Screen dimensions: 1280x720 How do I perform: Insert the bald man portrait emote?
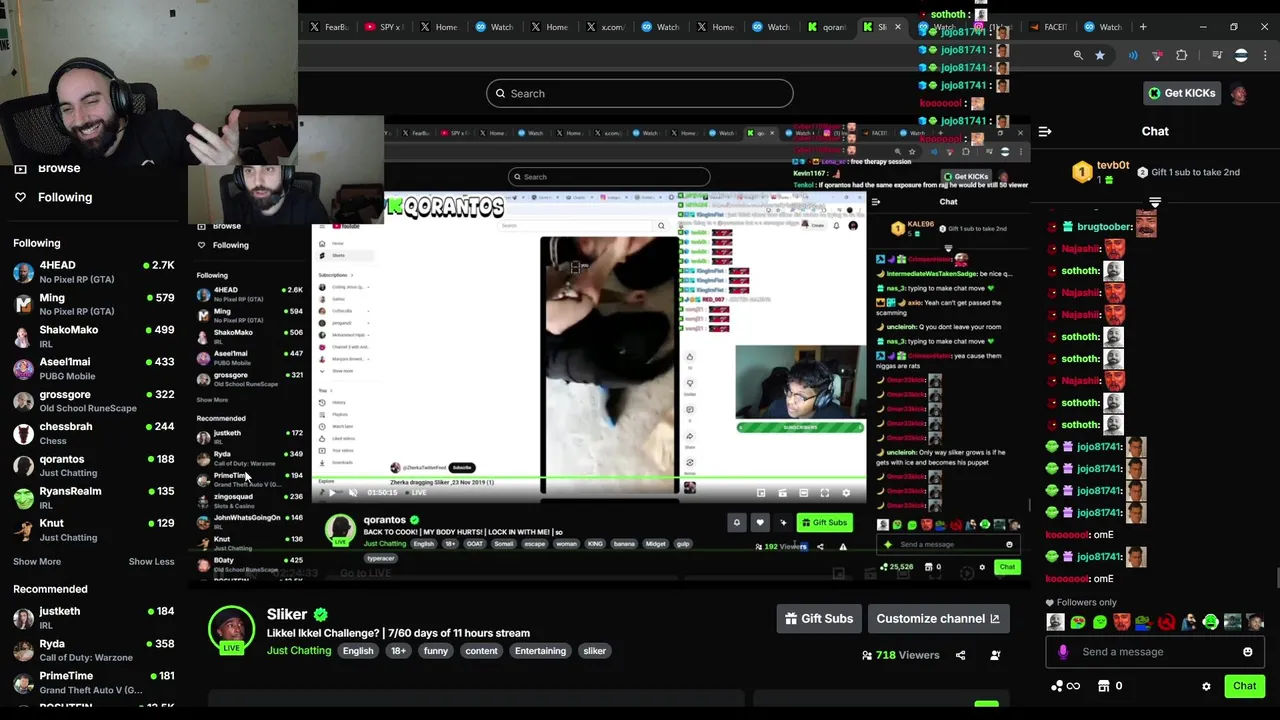(x=1056, y=623)
